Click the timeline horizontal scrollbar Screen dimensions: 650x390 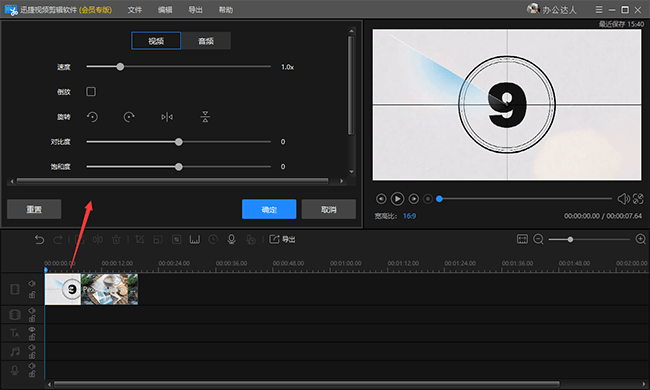pos(307,384)
